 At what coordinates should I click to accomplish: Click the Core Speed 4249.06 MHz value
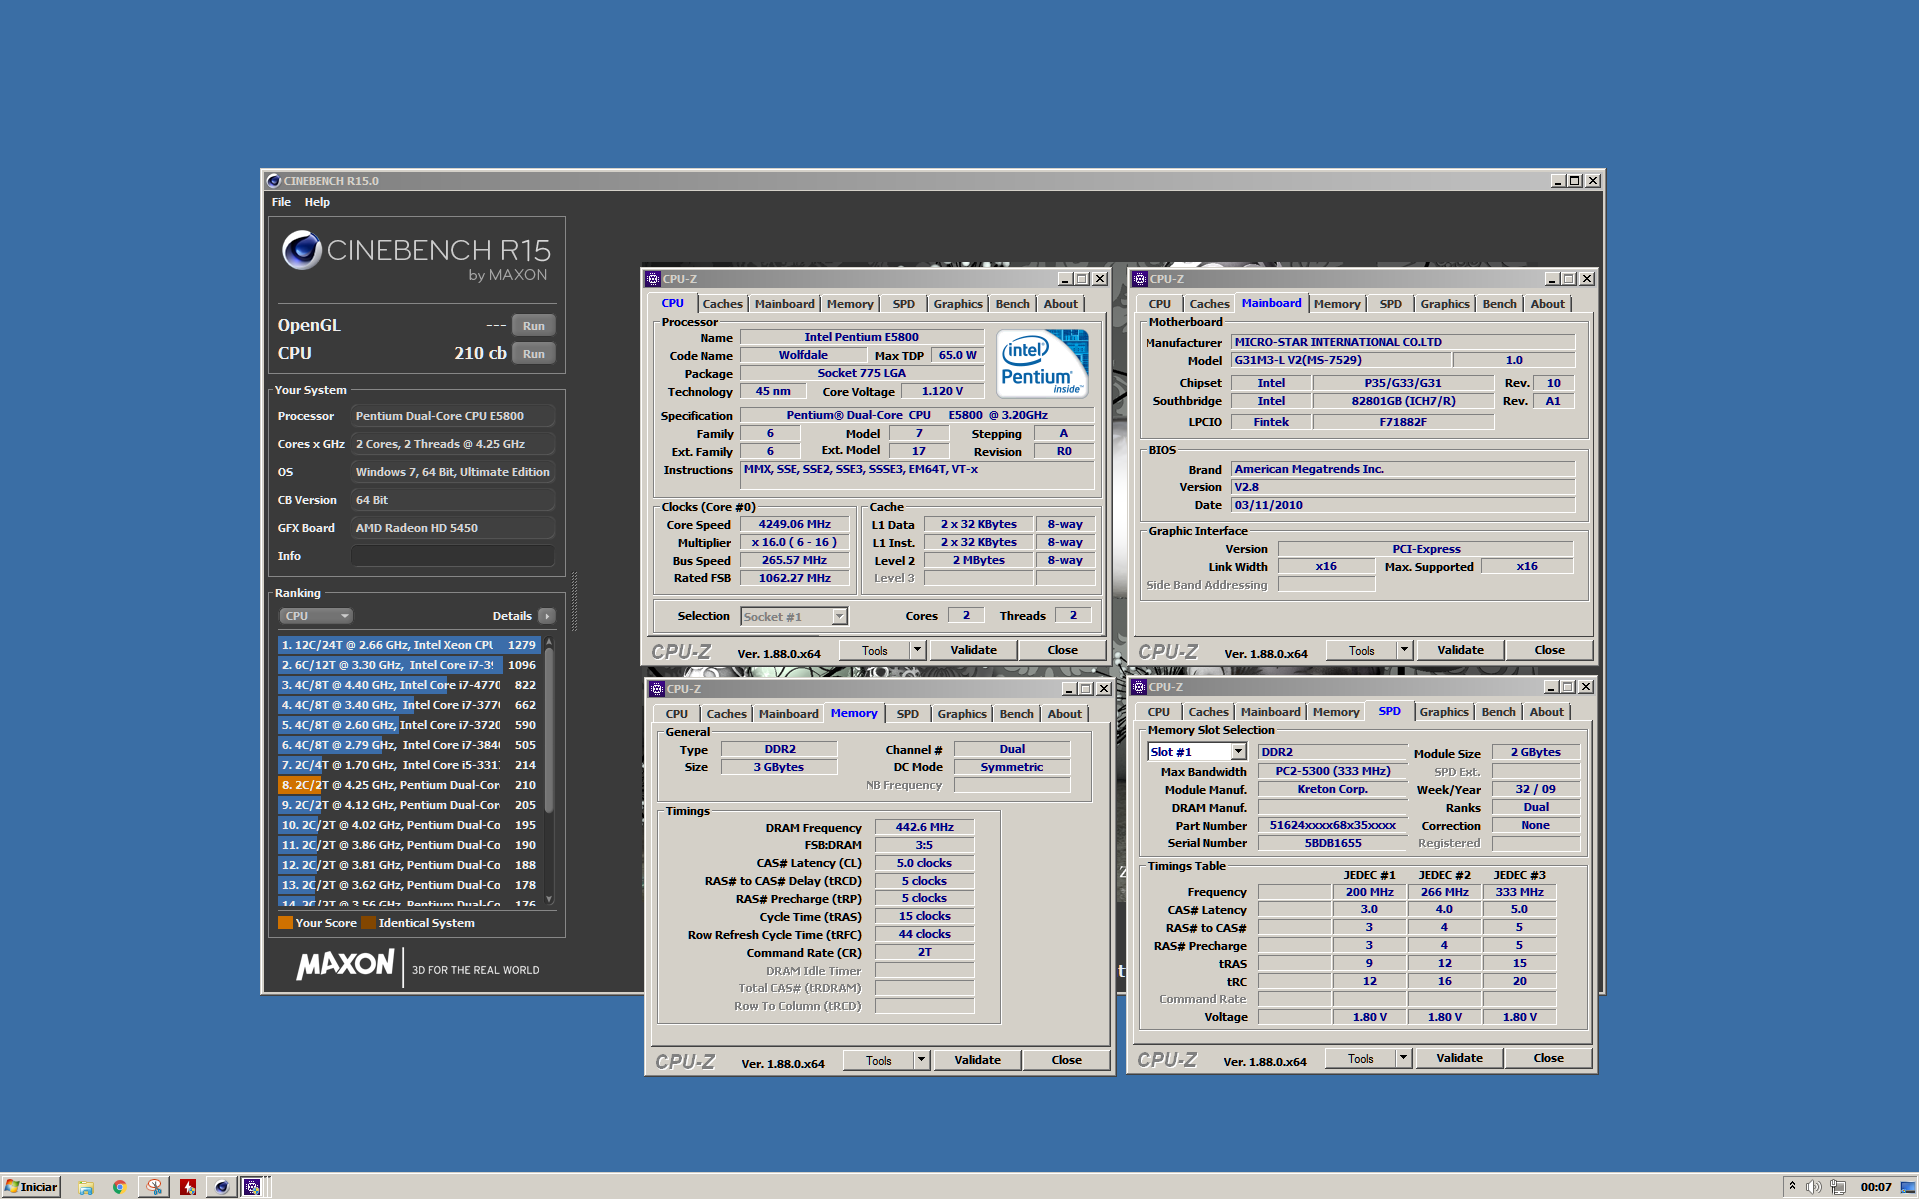(794, 524)
